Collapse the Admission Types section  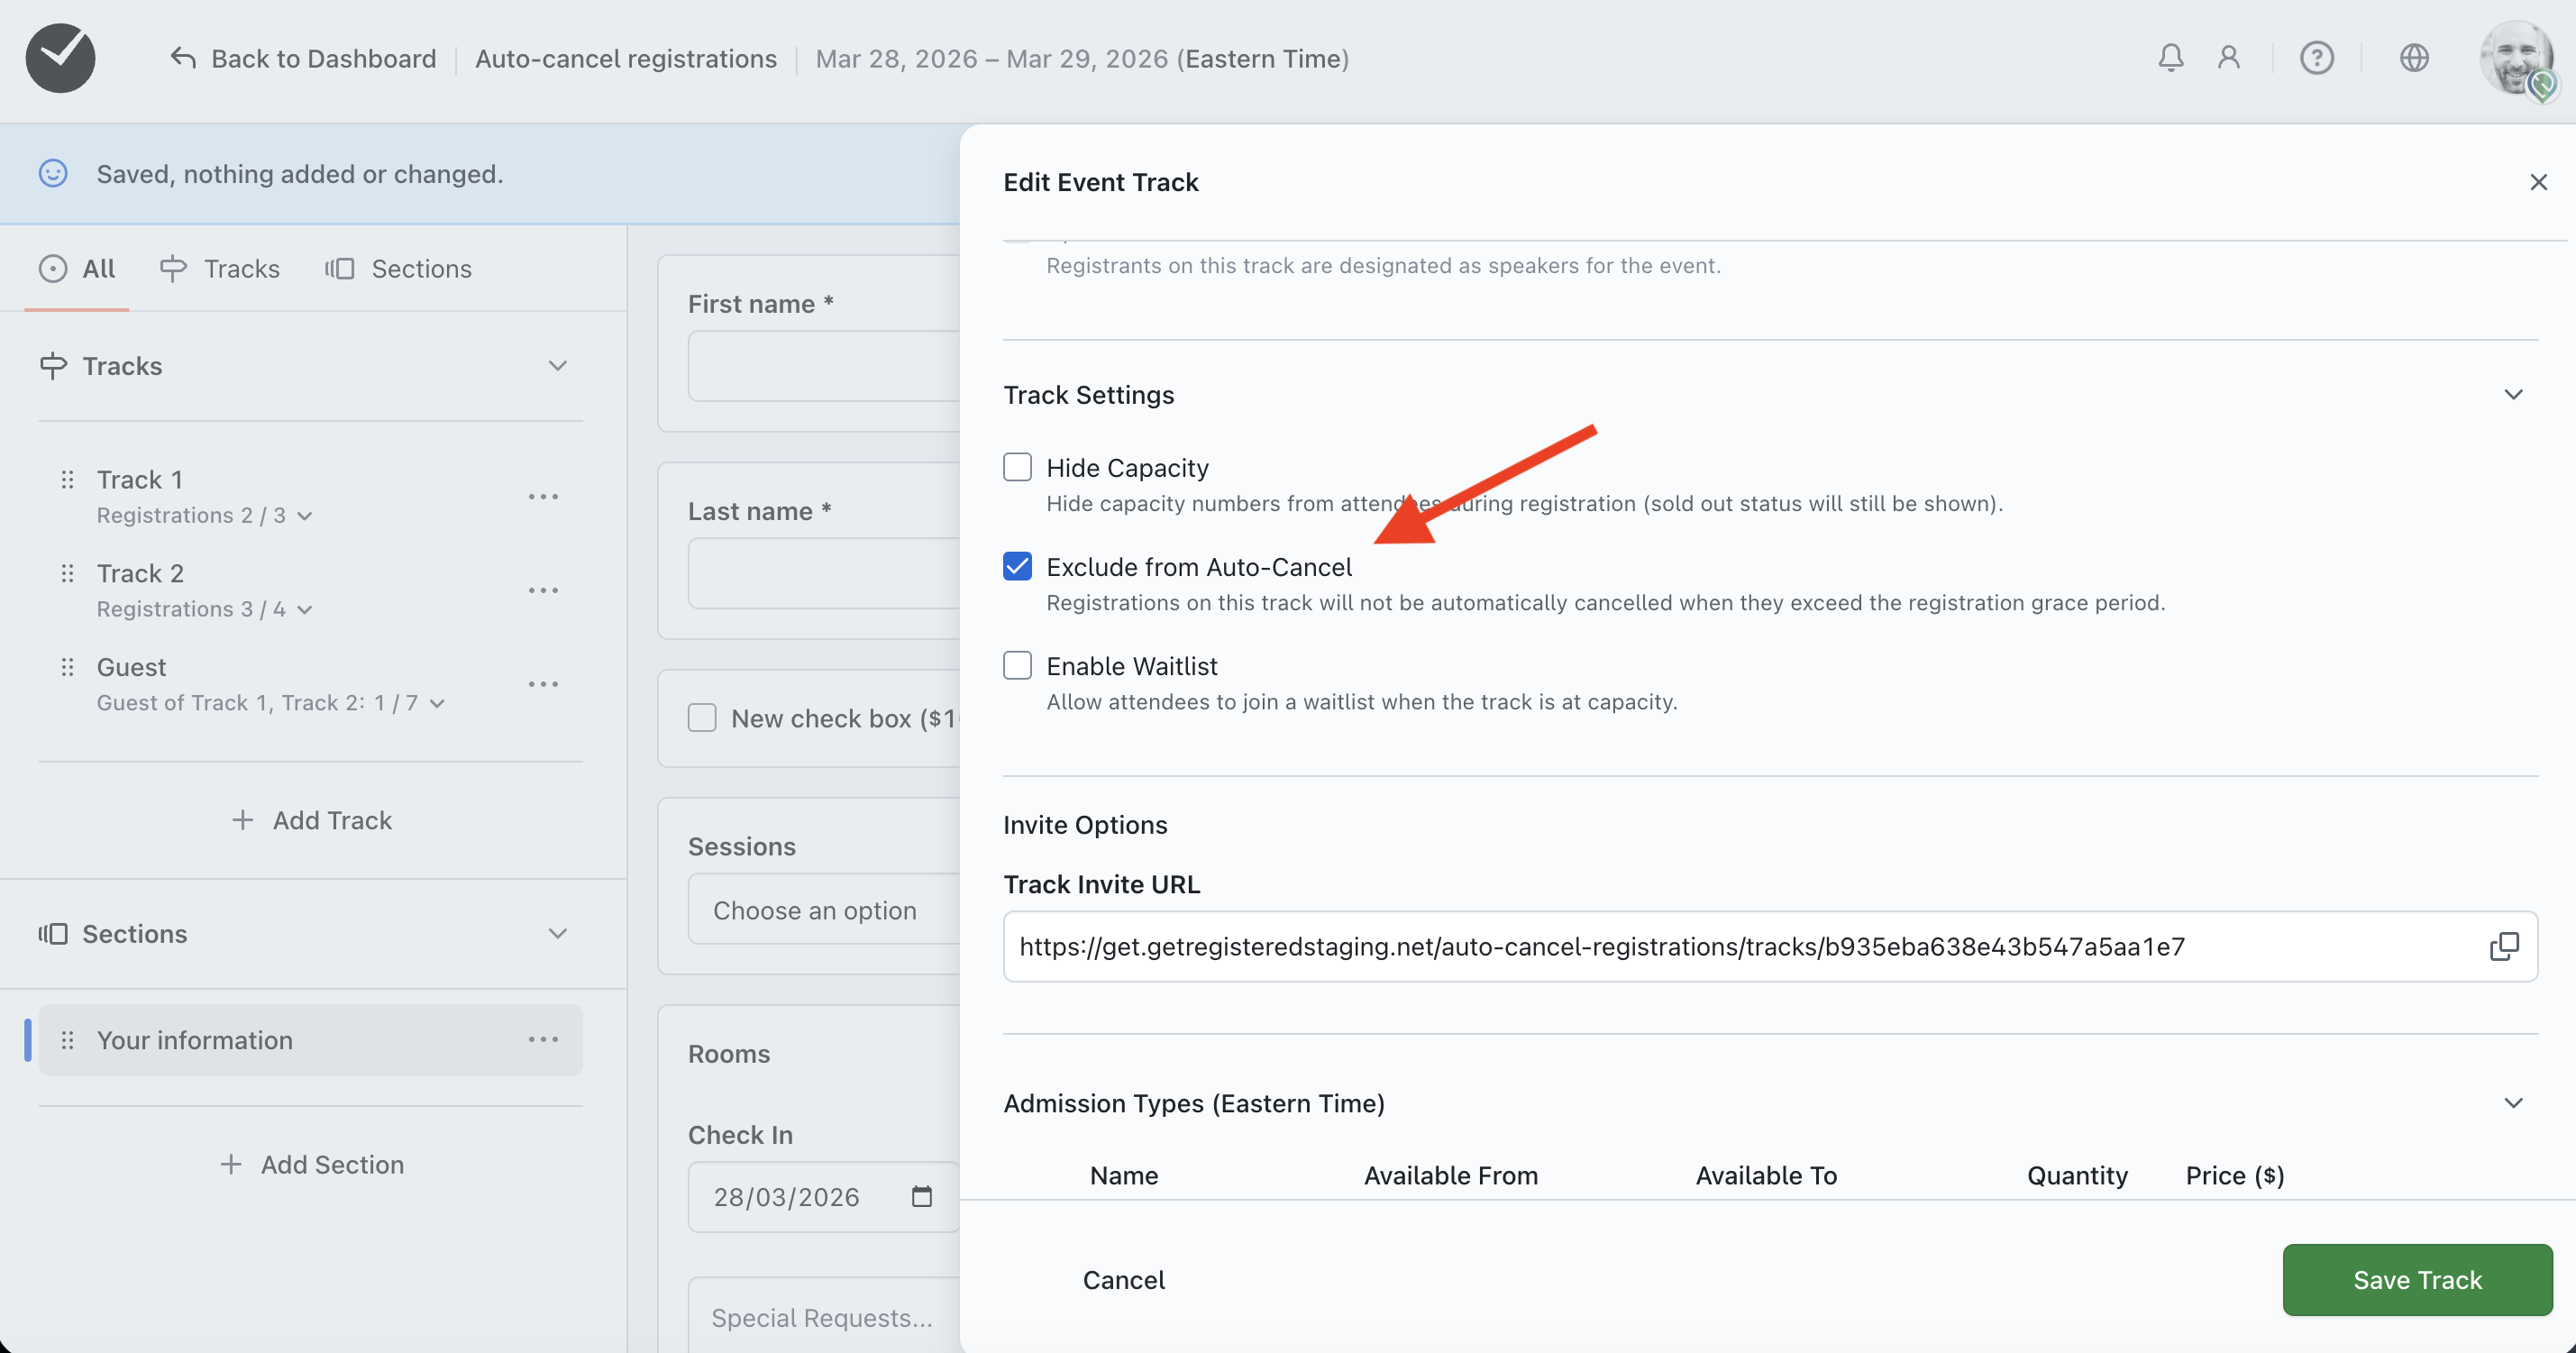[2512, 1103]
